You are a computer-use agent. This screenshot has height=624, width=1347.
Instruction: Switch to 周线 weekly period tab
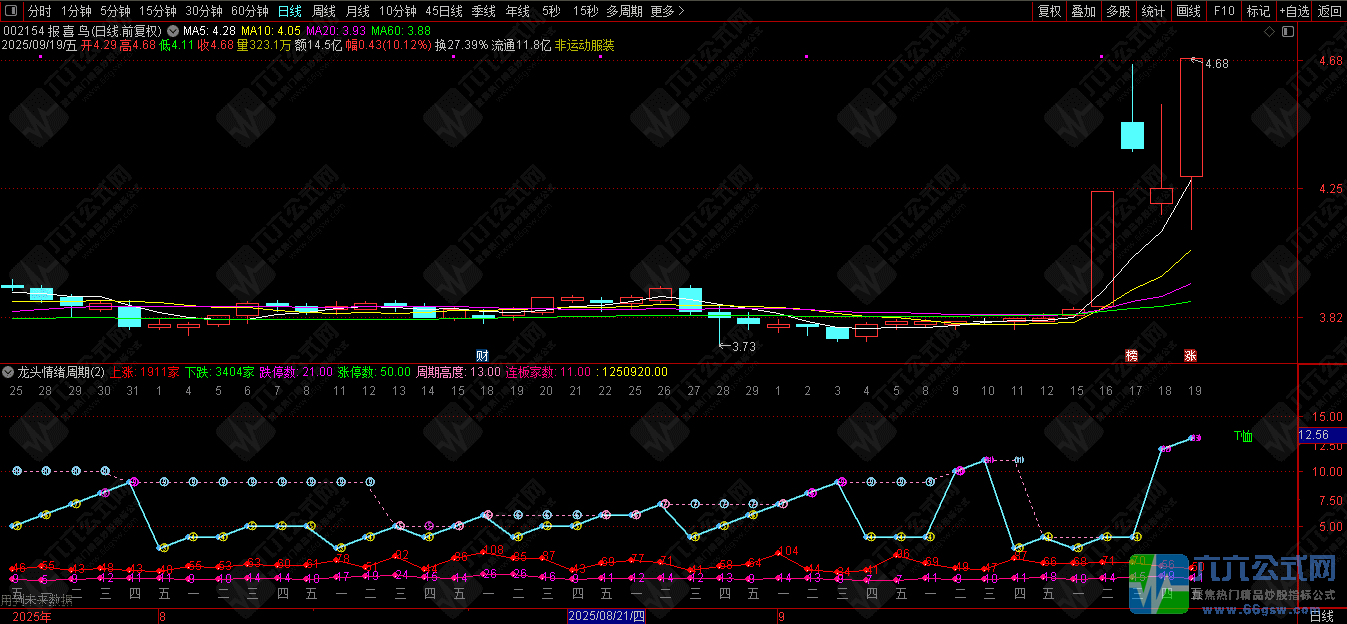tap(324, 11)
